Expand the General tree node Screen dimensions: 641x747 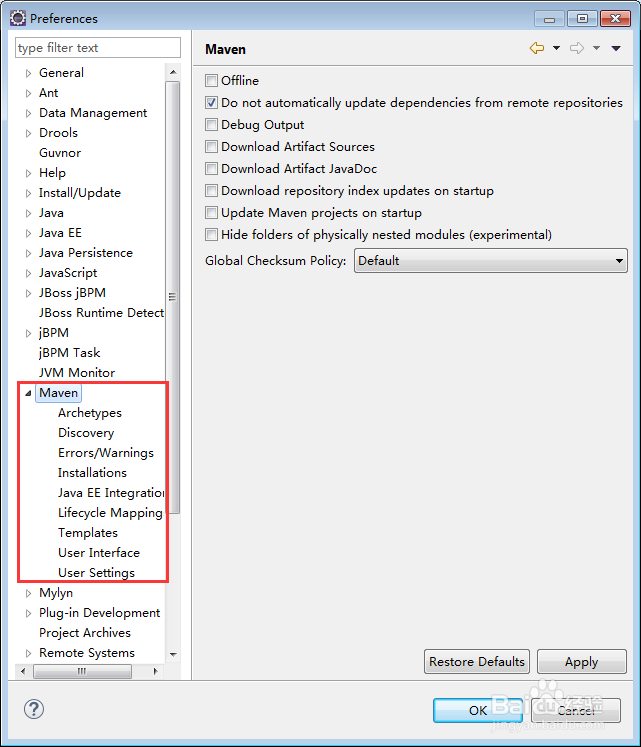click(29, 73)
